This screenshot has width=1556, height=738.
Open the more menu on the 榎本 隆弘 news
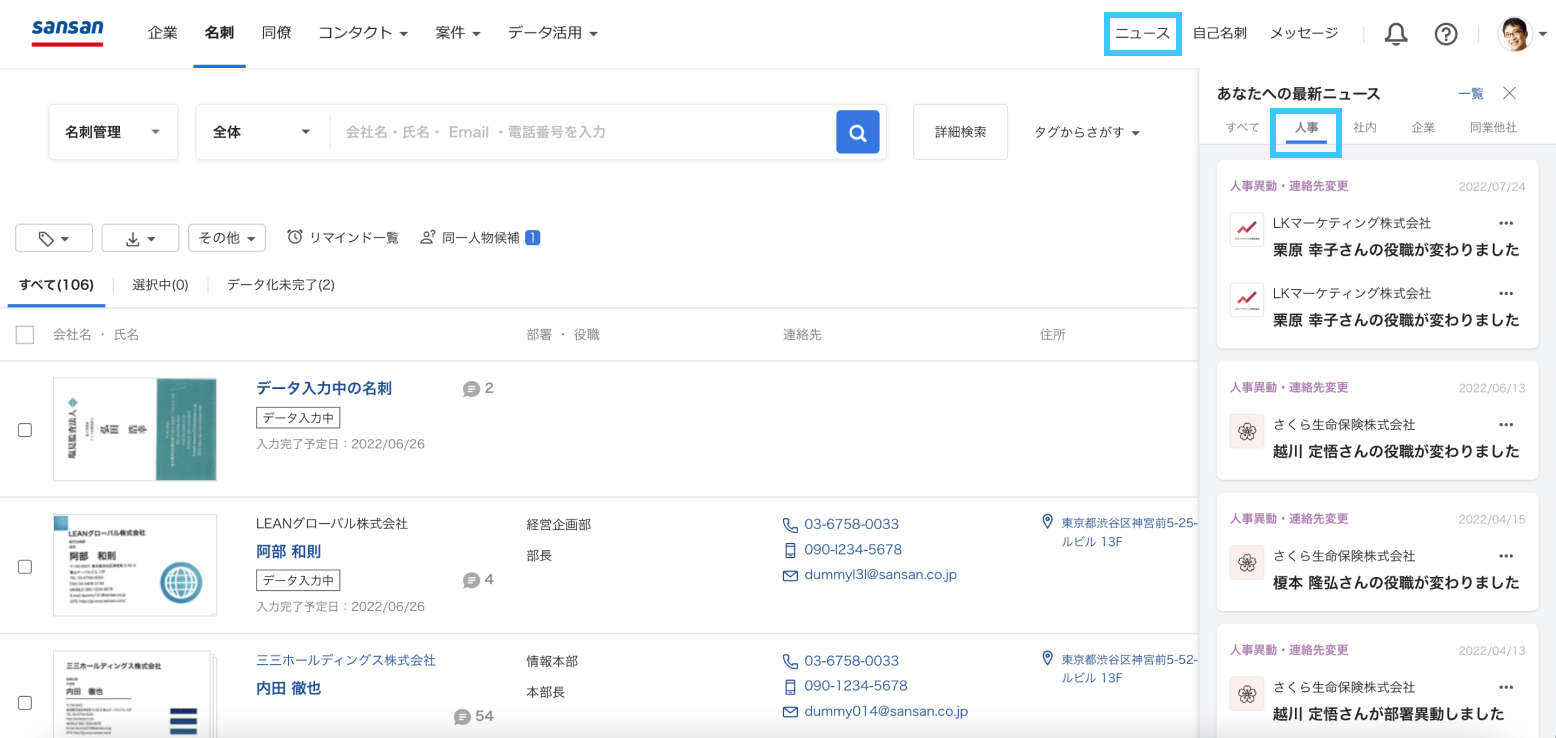click(1506, 555)
